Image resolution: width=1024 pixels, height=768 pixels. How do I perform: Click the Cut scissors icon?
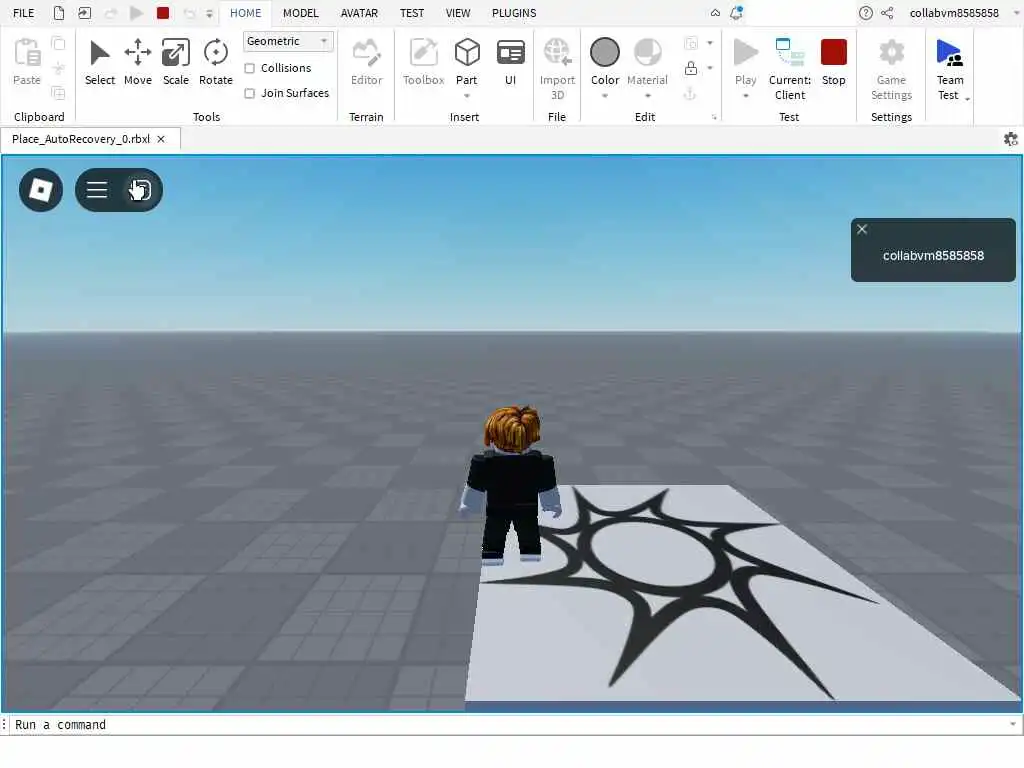pos(58,68)
